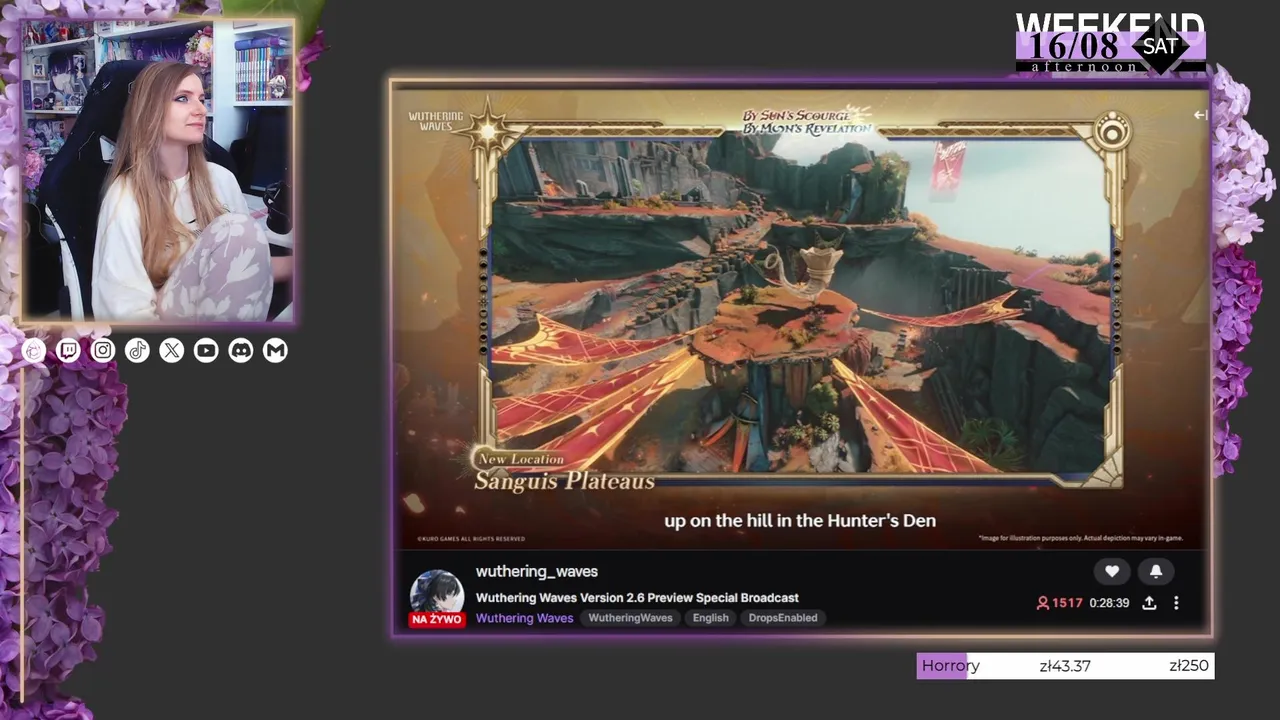Click the zł43.37 current goal amount
The height and width of the screenshot is (720, 1280).
pos(1065,666)
